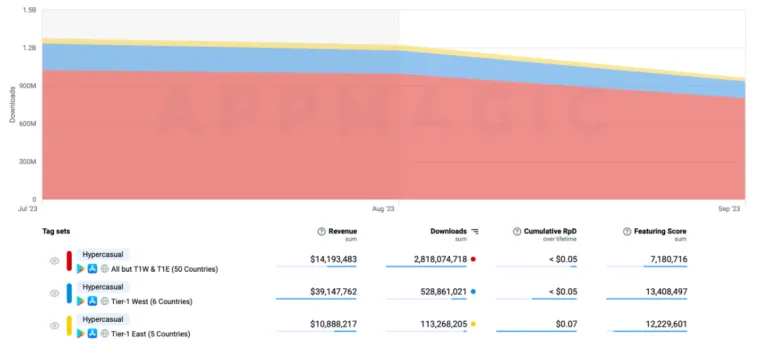The image size is (758, 362).
Task: Click 'All but T1W & T1E (50 Countries)' label
Action: coord(164,269)
